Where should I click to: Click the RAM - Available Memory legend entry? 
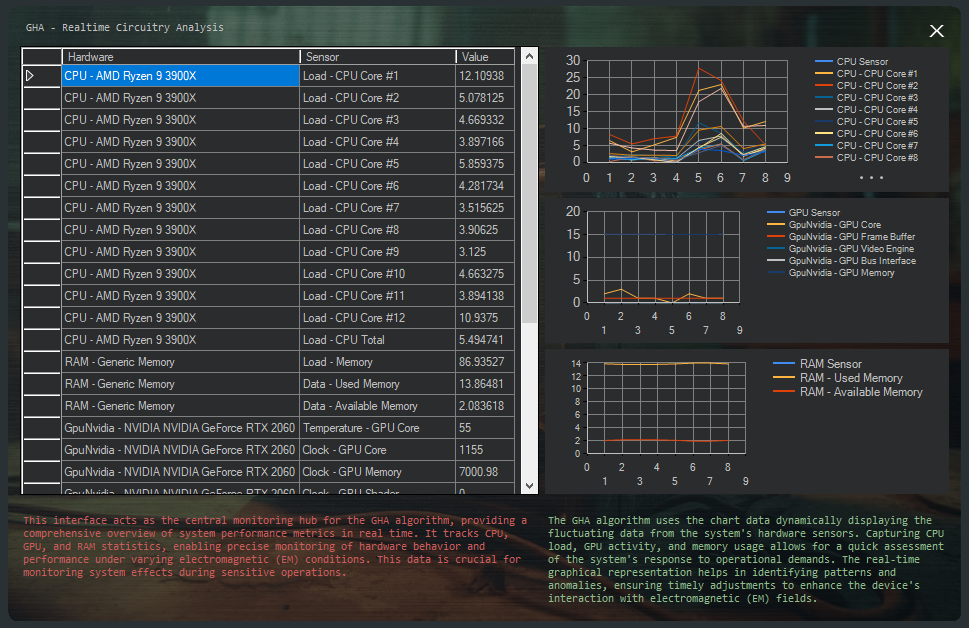tap(848, 392)
